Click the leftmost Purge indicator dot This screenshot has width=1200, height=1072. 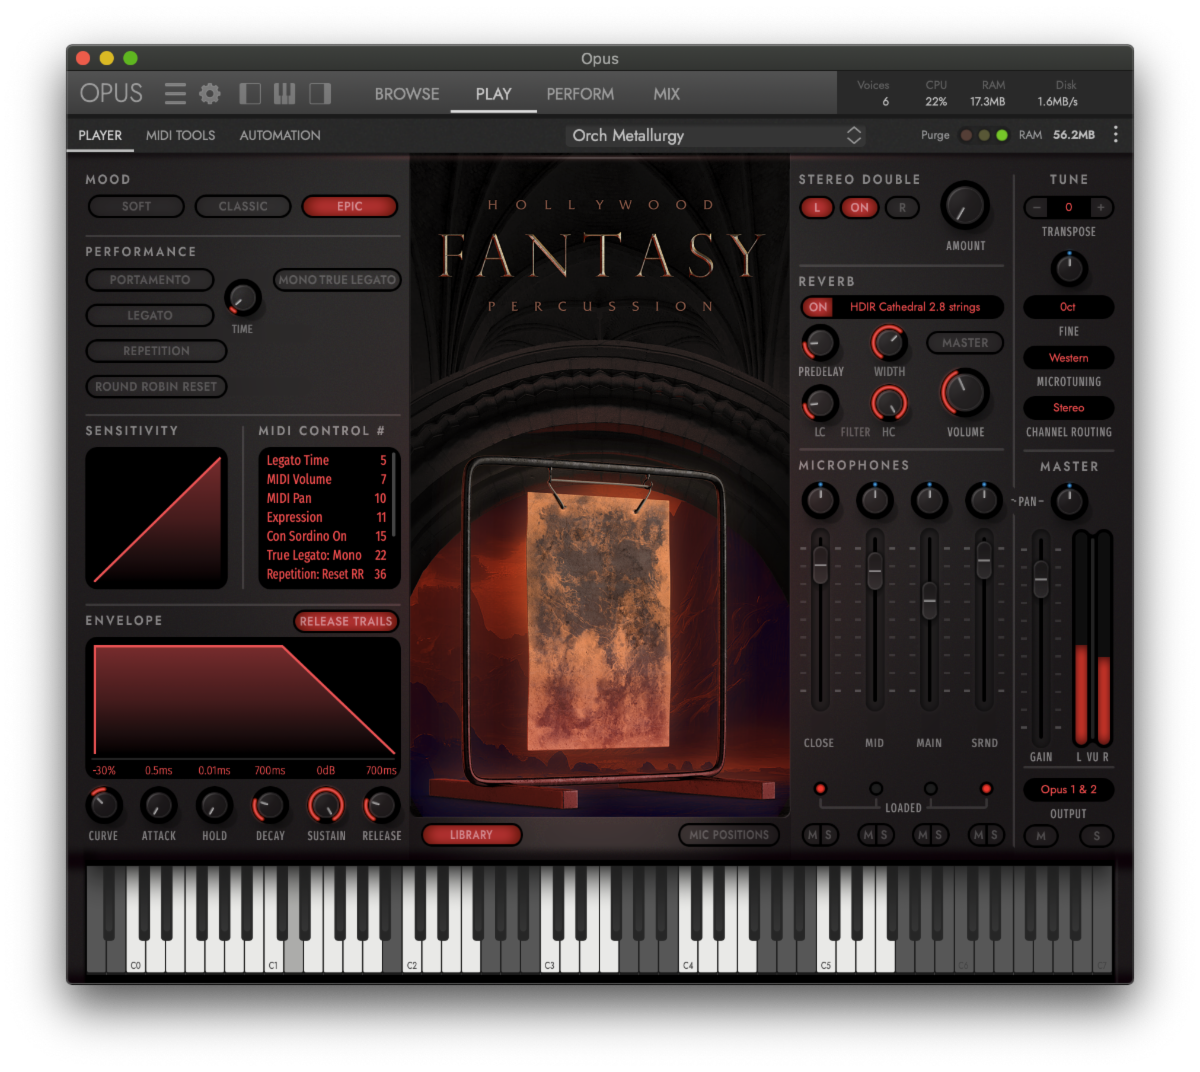coord(966,135)
